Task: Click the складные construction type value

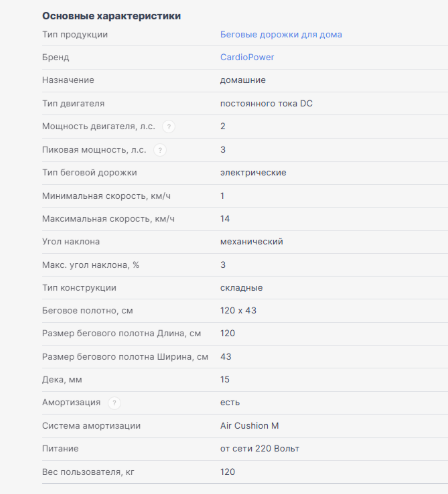Action: click(x=241, y=288)
